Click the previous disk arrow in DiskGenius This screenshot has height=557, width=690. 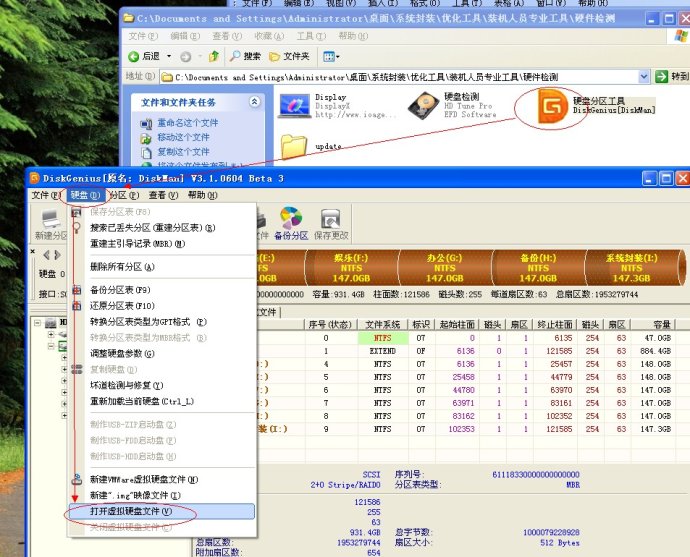tap(47, 255)
